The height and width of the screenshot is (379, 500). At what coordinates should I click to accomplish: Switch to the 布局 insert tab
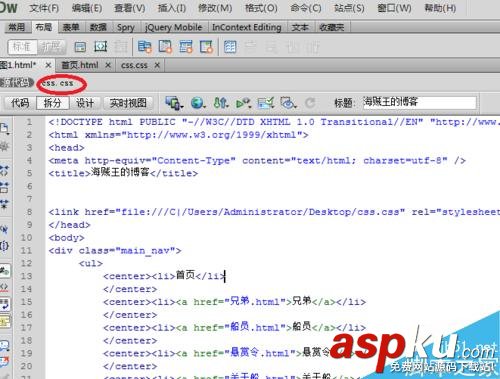click(44, 27)
